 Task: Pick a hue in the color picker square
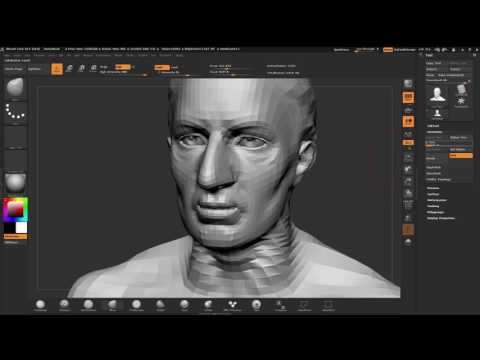(15, 209)
